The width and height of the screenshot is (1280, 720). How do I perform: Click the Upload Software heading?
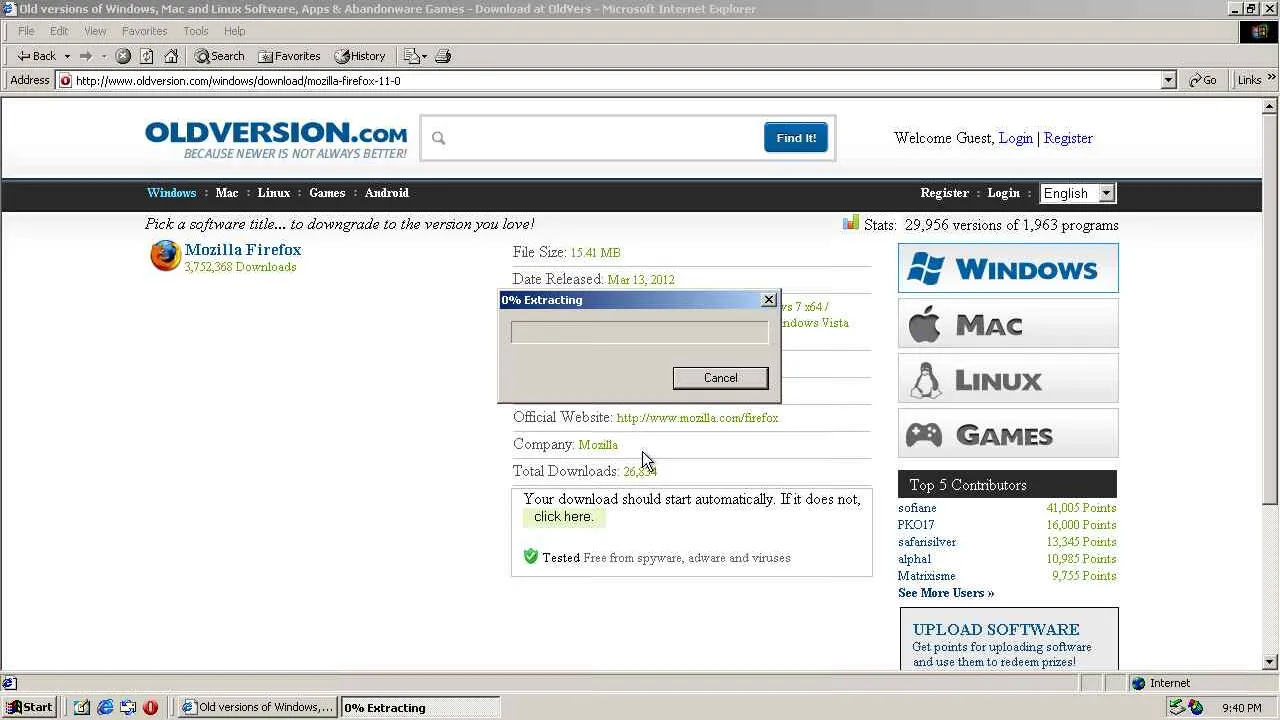click(996, 630)
